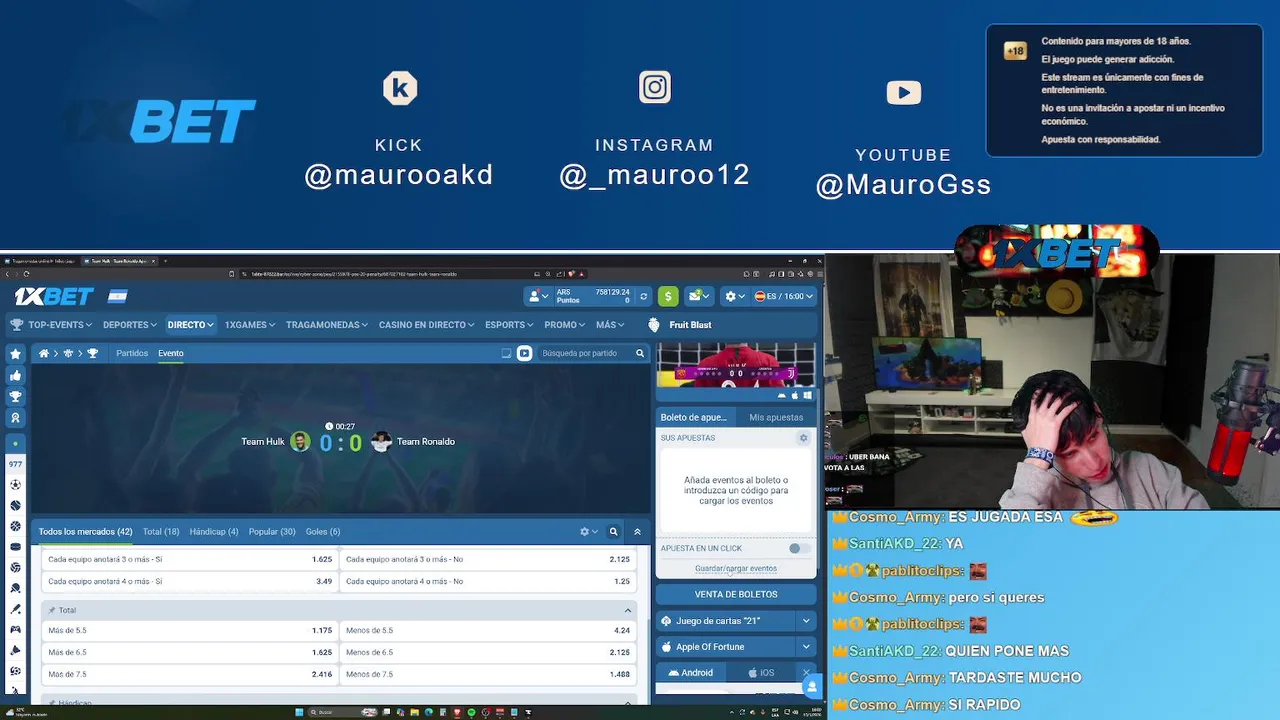Click the 1XBET logo in site header
Screen dimensions: 1280x720
54,296
